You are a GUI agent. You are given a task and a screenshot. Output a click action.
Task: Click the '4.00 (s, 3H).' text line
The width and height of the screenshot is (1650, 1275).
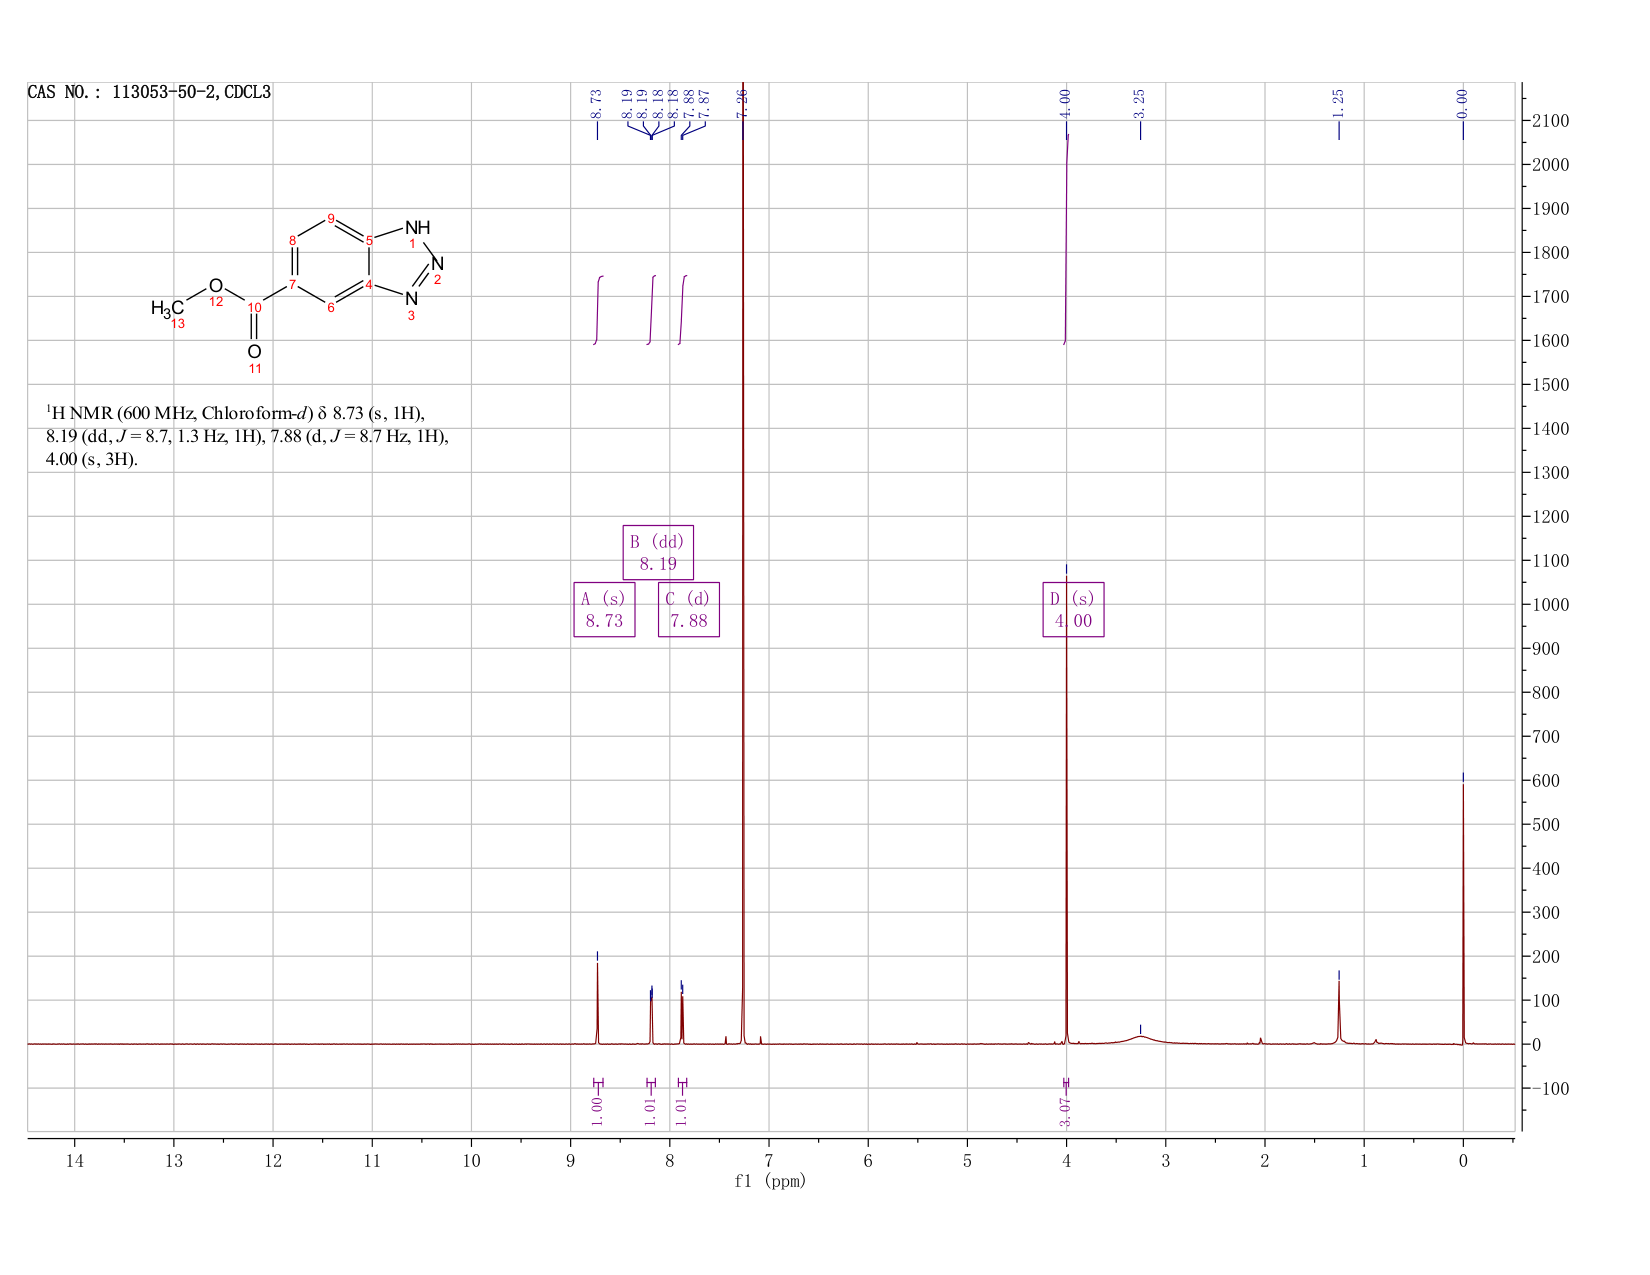click(x=92, y=461)
